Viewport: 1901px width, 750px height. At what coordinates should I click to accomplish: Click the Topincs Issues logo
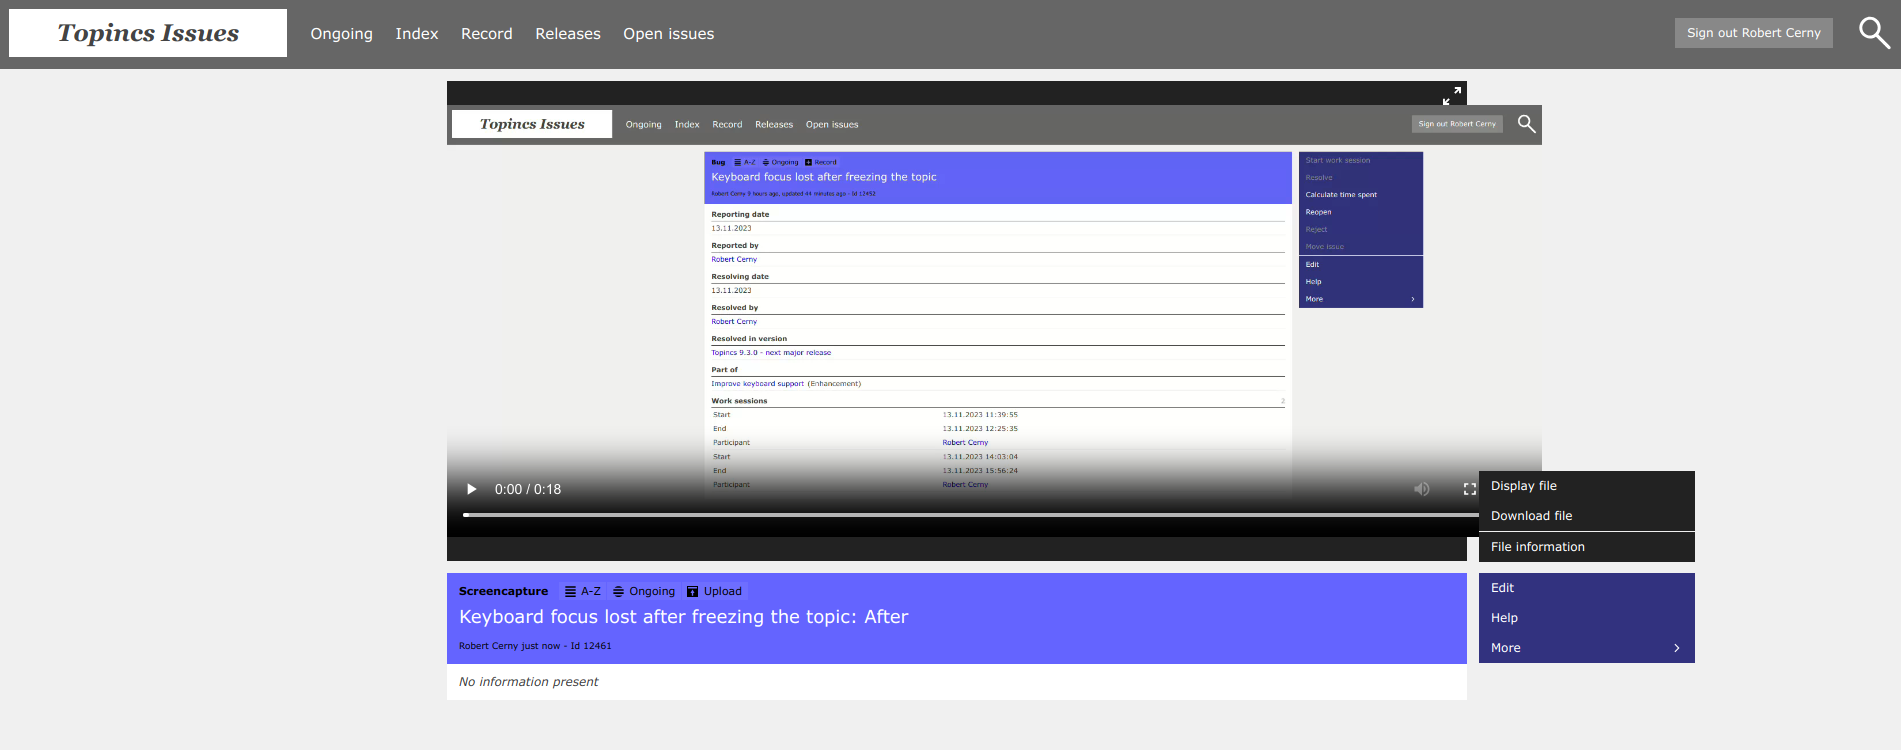tap(148, 33)
